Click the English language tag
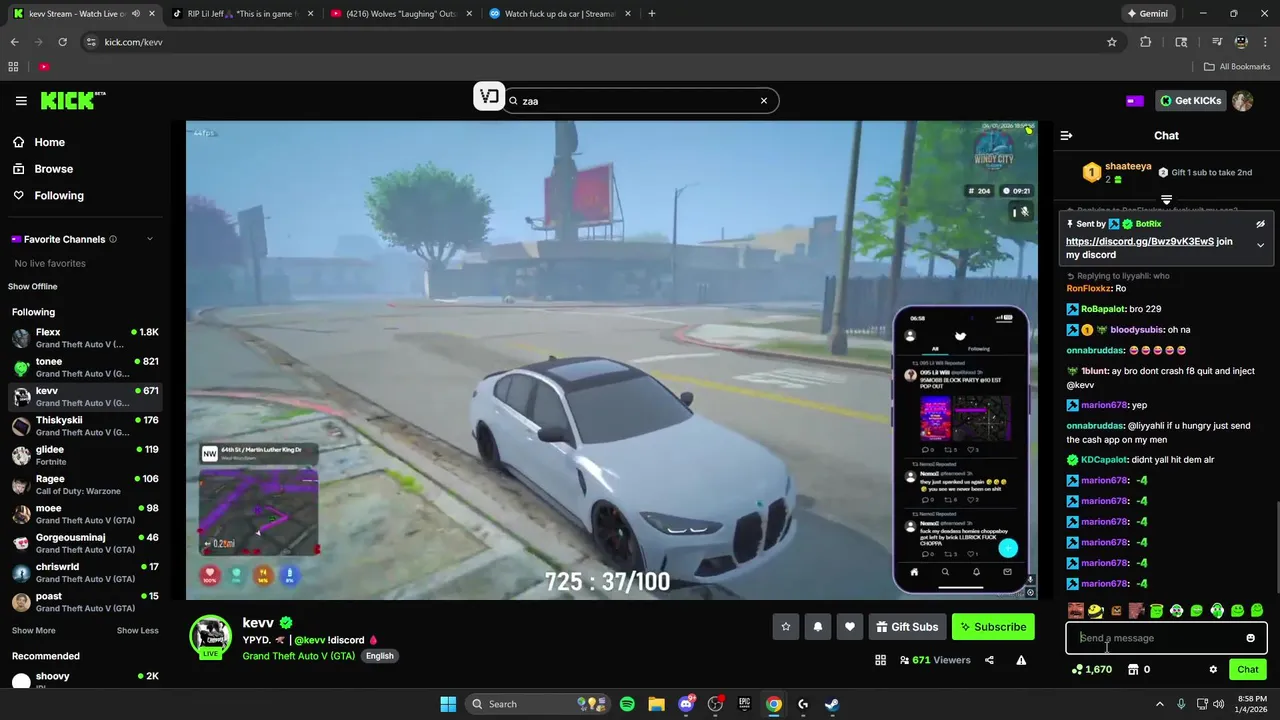The image size is (1280, 720). (379, 656)
